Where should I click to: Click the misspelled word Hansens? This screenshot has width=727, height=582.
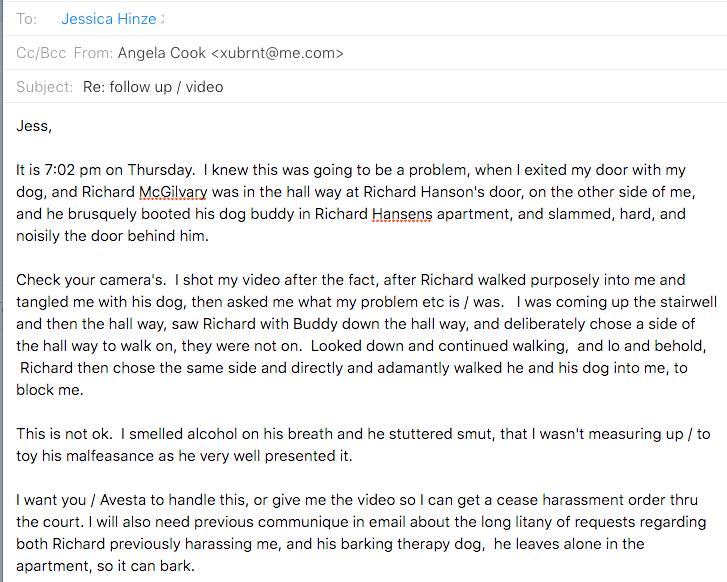coord(402,214)
